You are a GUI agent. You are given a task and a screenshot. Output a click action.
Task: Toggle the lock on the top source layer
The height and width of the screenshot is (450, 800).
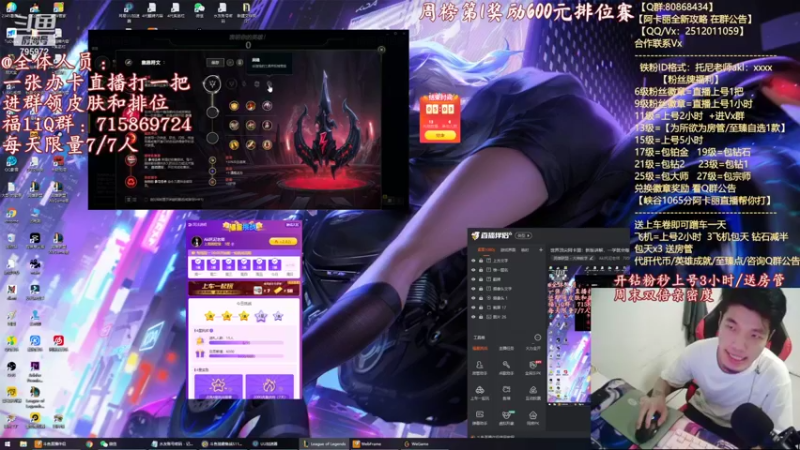pos(481,260)
